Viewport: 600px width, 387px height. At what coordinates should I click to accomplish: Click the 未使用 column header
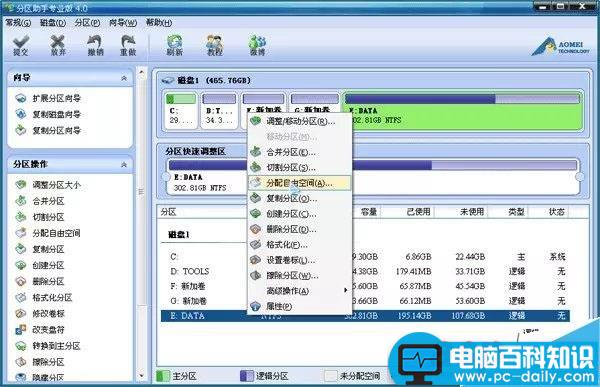pyautogui.click(x=471, y=212)
